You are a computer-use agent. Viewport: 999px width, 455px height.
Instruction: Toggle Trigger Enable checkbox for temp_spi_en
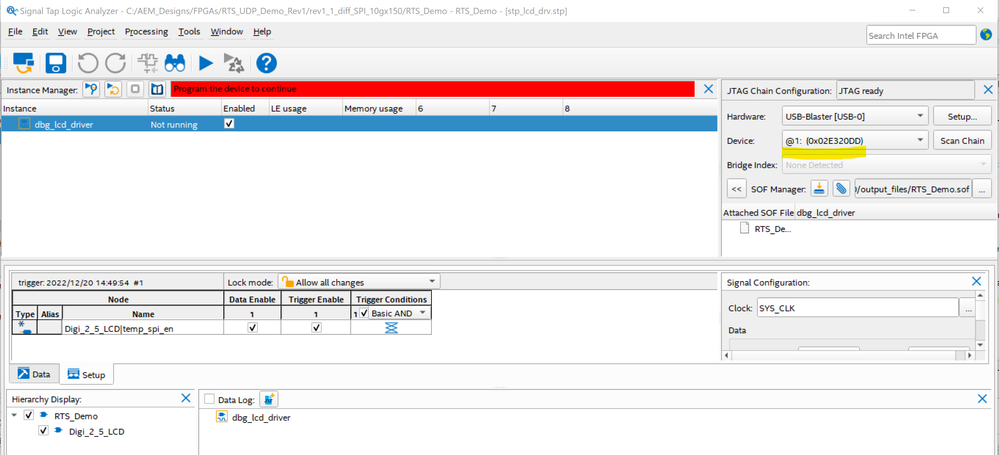pos(316,327)
